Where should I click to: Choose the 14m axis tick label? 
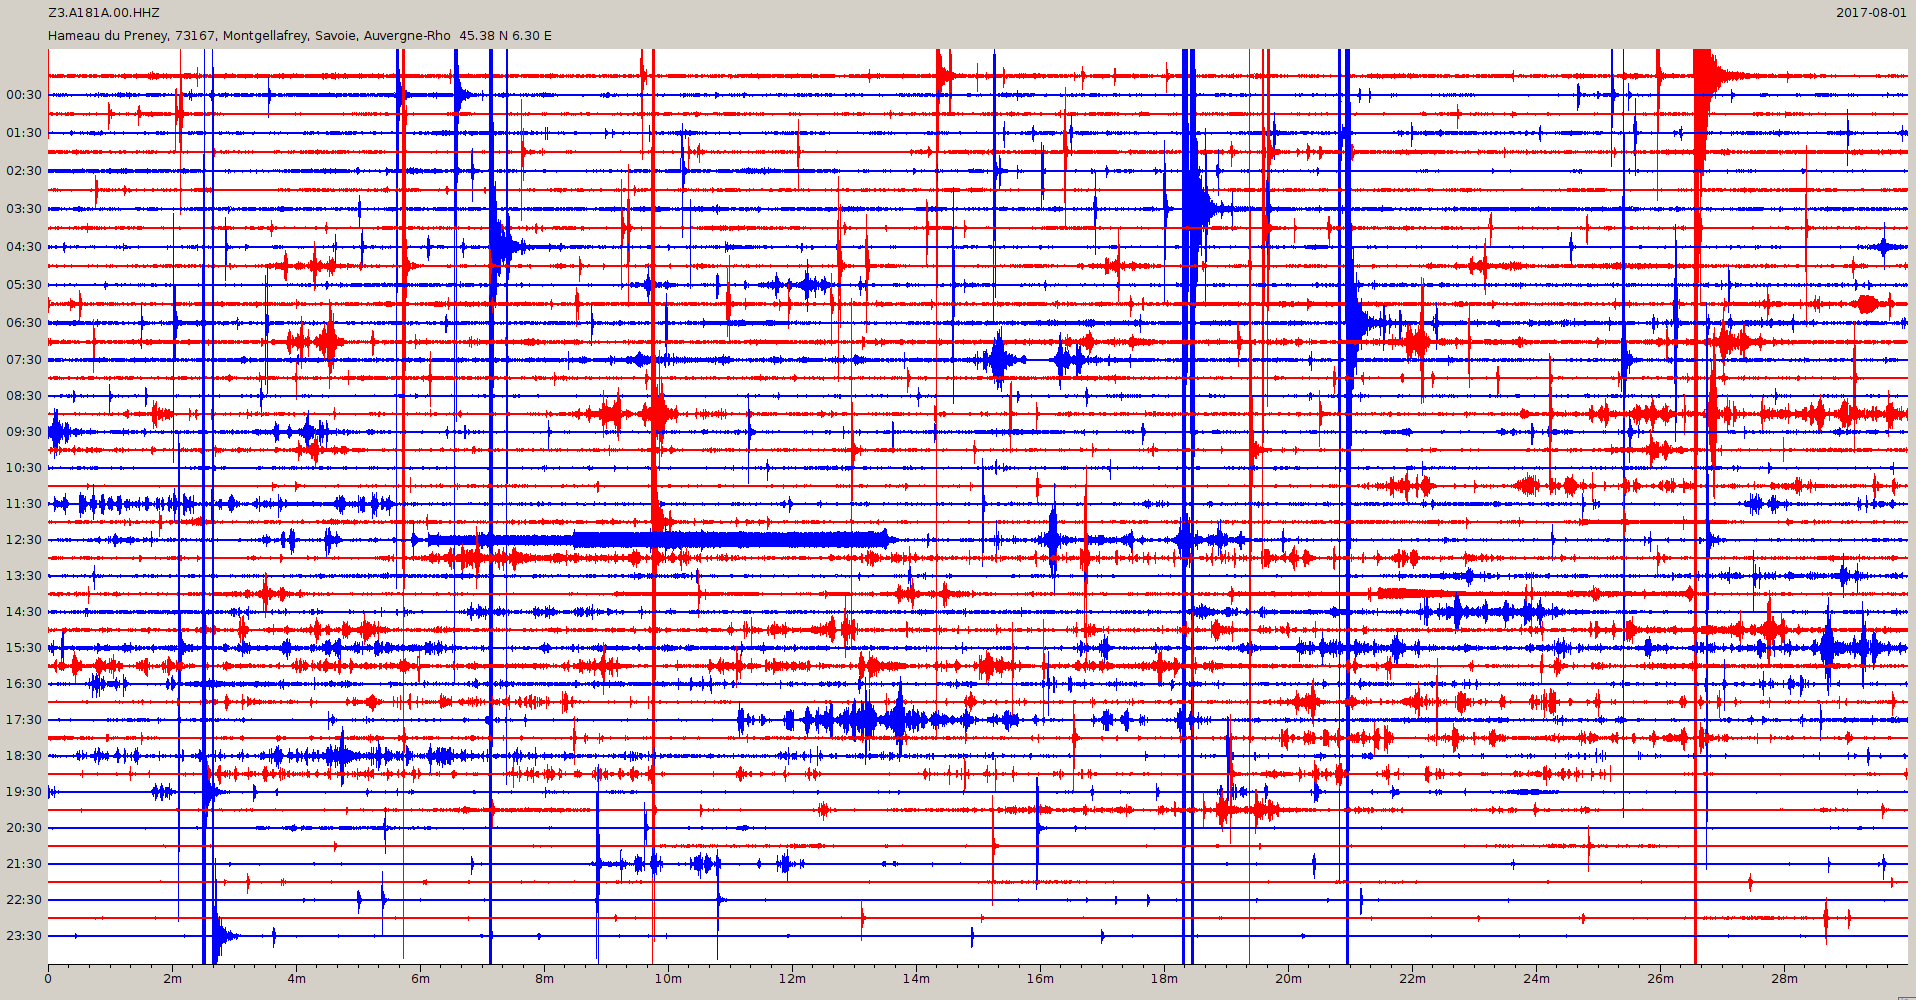[x=916, y=979]
